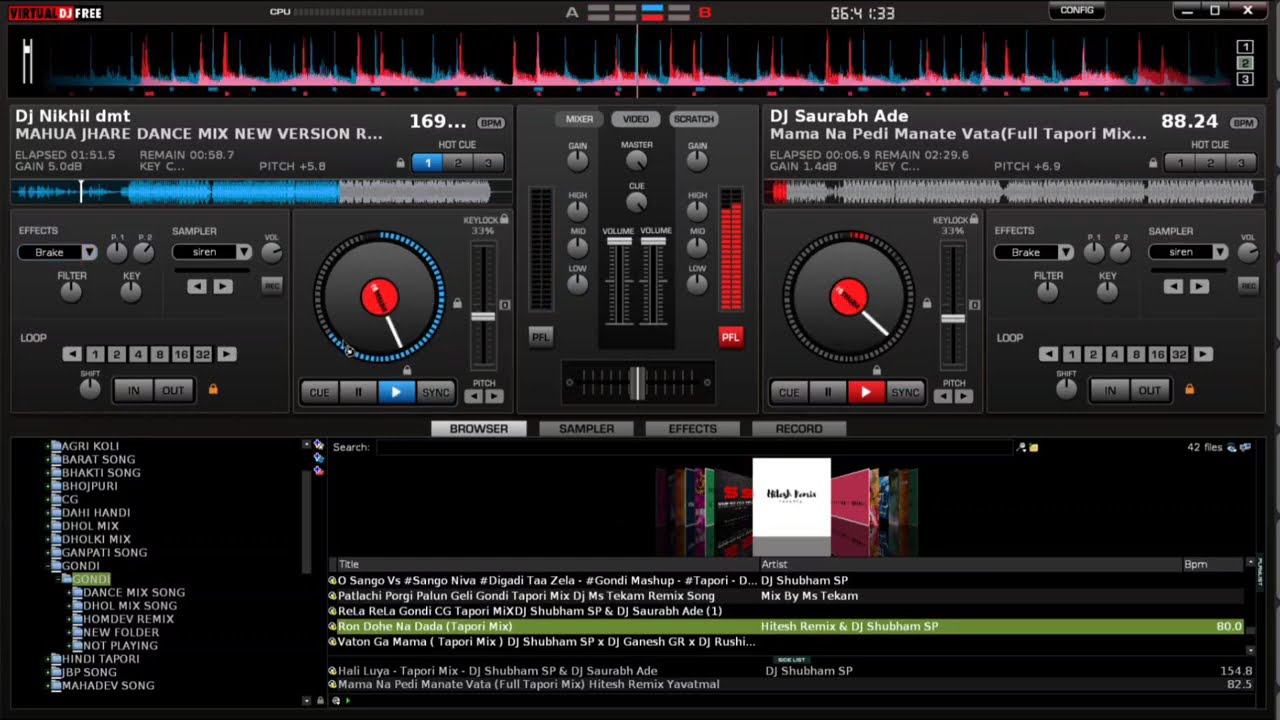Screen dimensions: 1280x720
Task: Click the browser Search field
Action: (694, 448)
